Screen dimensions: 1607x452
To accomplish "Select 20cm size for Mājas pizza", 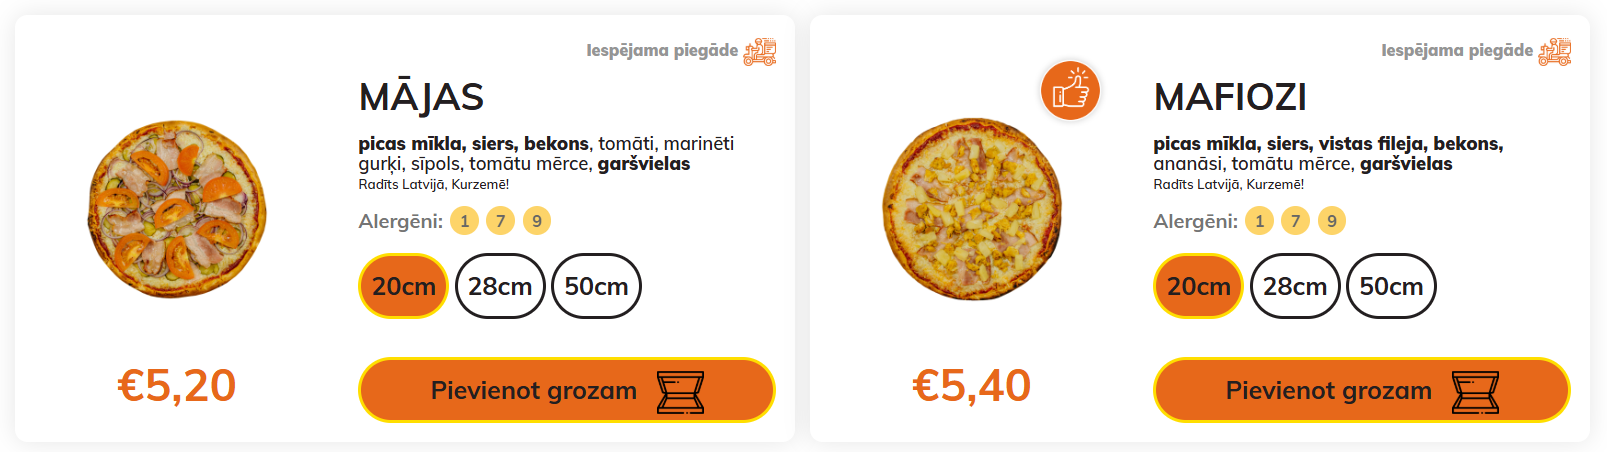I will click(x=403, y=287).
